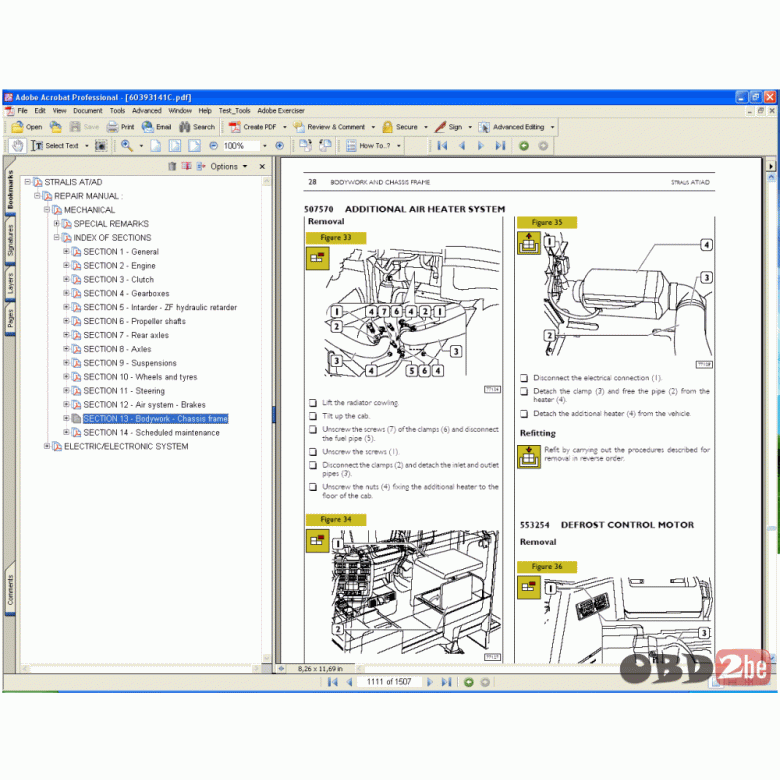Viewport: 780px width, 780px height.
Task: Open the Signatures side tab
Action: [x=10, y=241]
